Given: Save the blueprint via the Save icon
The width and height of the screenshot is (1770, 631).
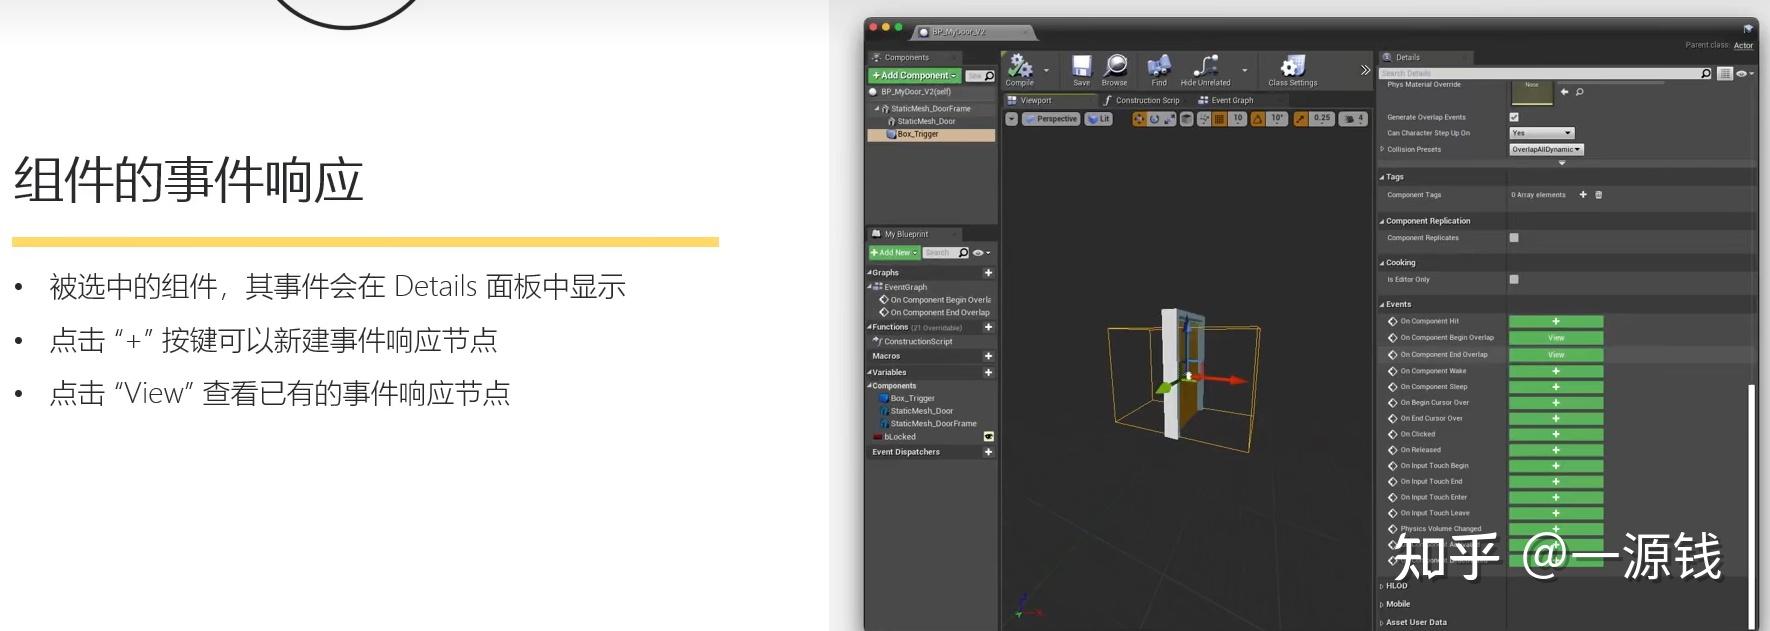Looking at the screenshot, I should (1081, 66).
